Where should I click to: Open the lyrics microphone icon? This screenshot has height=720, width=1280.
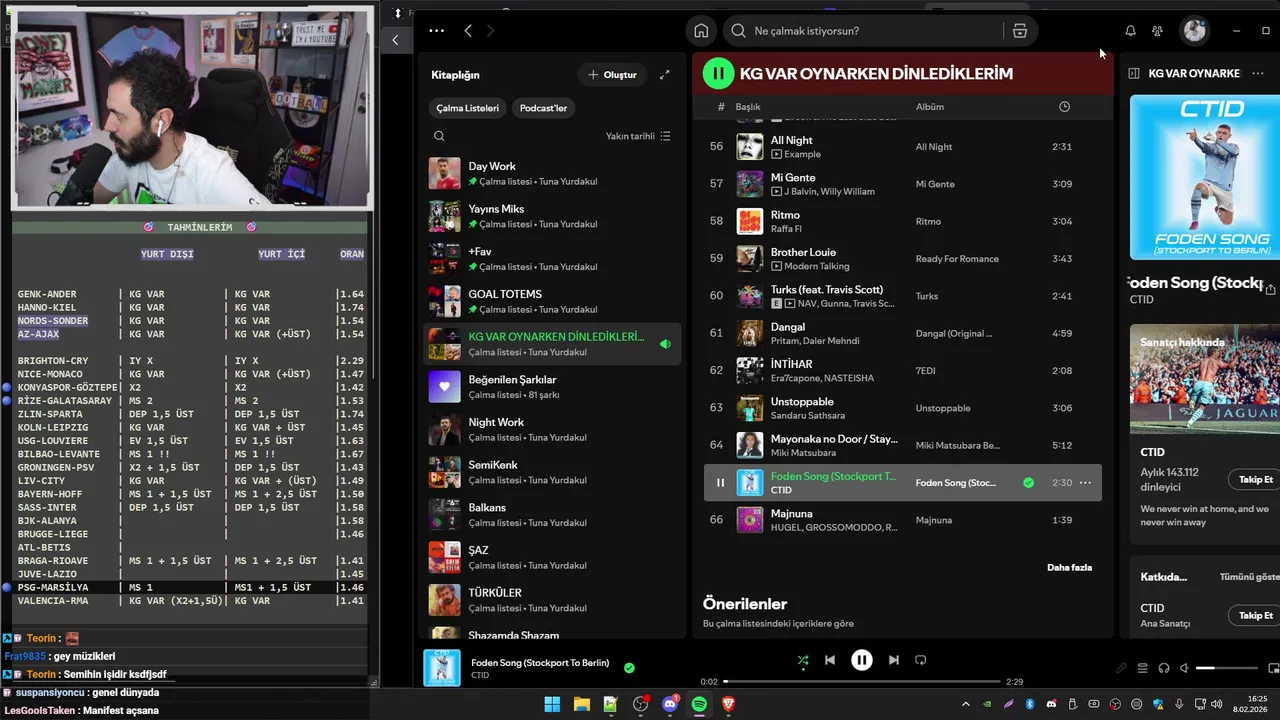[x=1121, y=668]
